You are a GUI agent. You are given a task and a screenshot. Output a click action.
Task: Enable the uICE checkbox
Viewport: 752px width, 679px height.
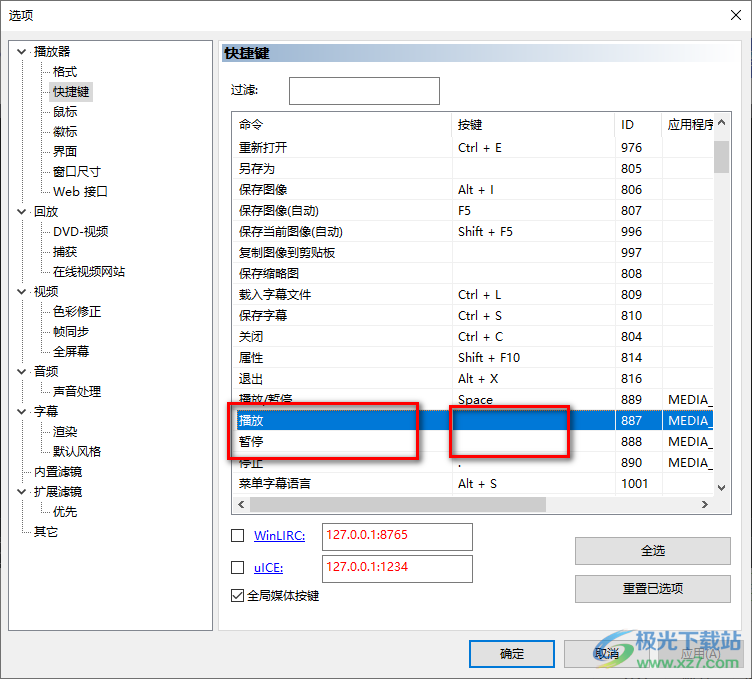coord(238,567)
